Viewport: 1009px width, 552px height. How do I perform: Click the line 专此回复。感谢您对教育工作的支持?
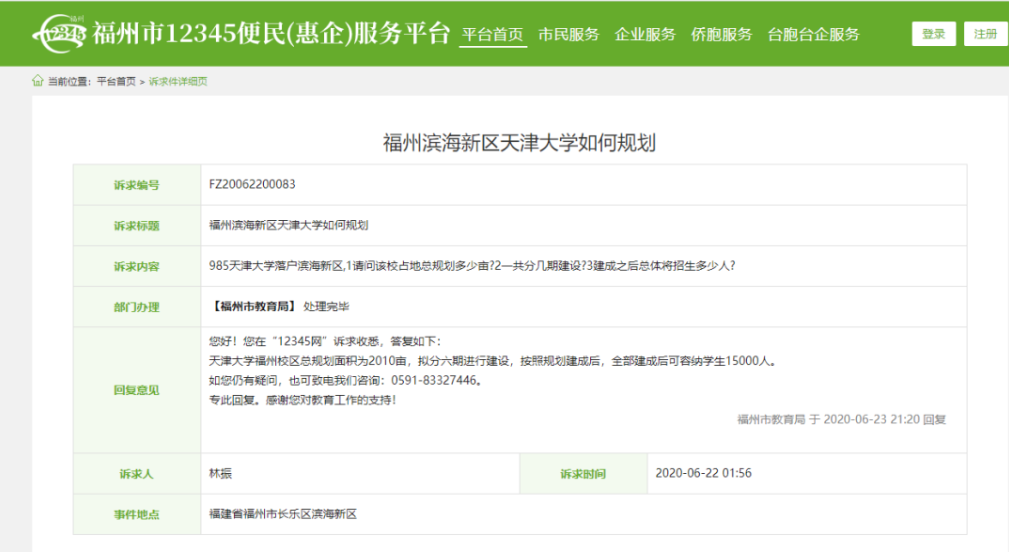coord(302,400)
